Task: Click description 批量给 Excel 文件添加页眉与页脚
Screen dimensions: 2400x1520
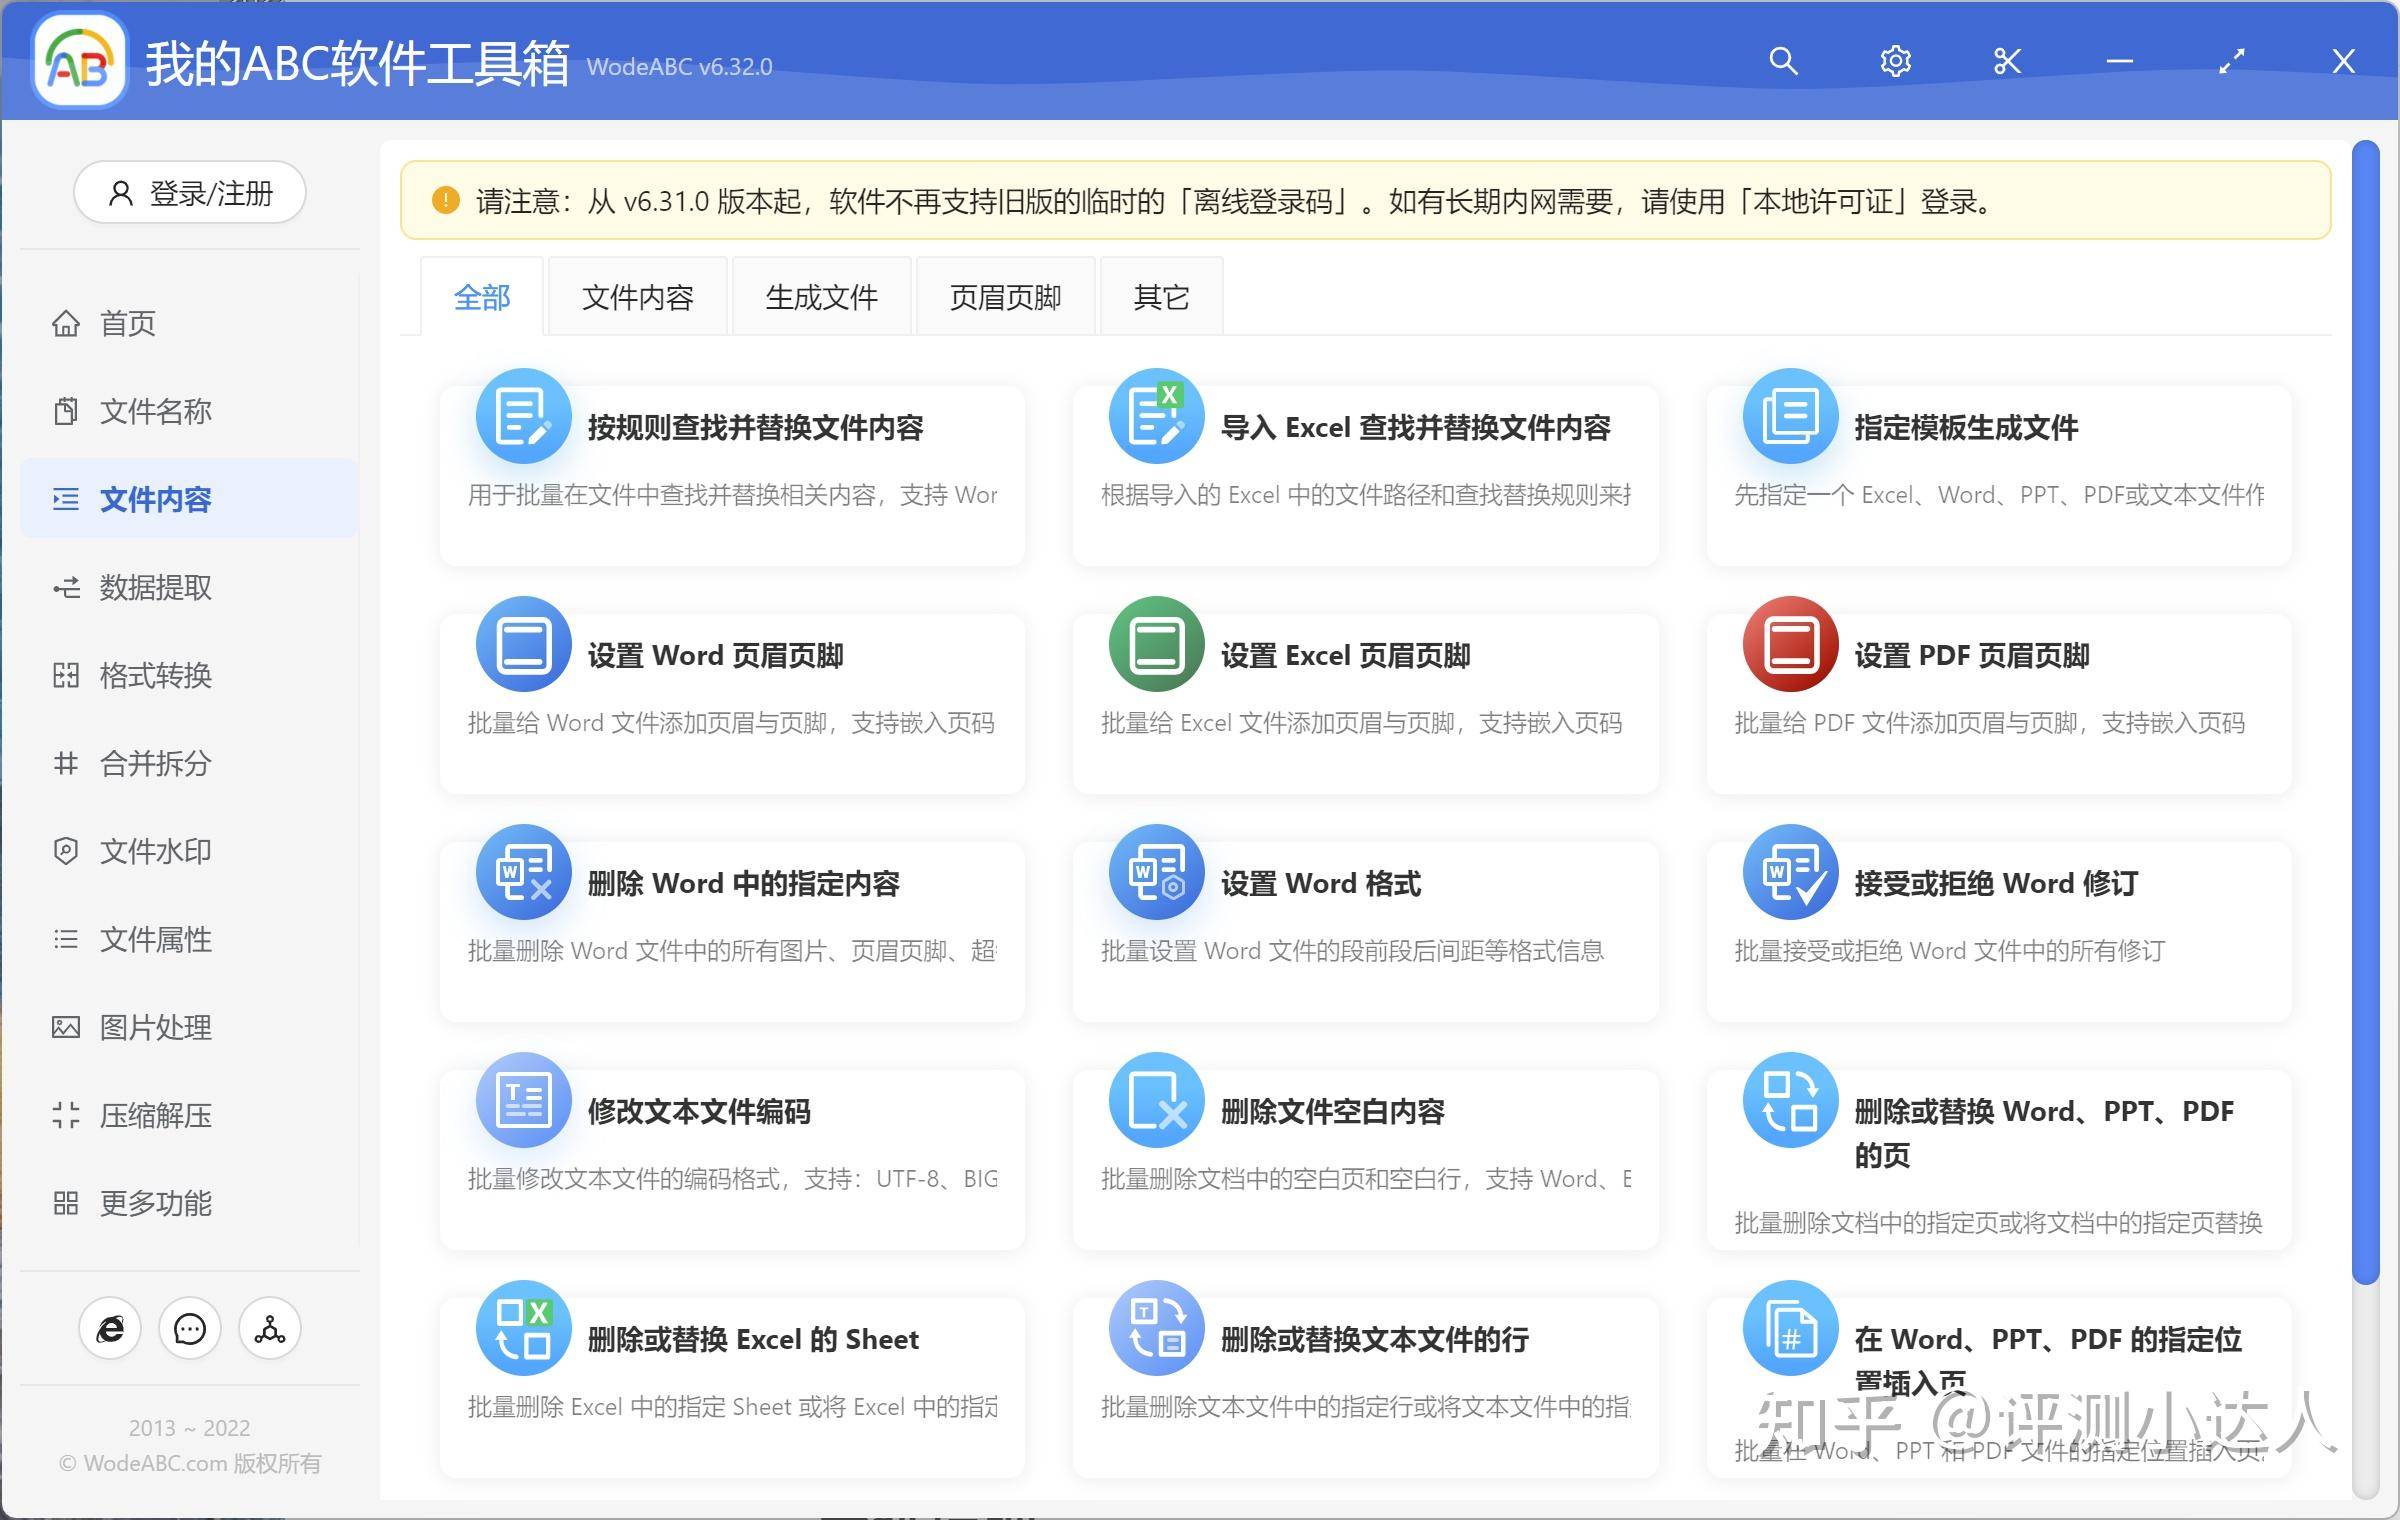Action: (x=1361, y=723)
